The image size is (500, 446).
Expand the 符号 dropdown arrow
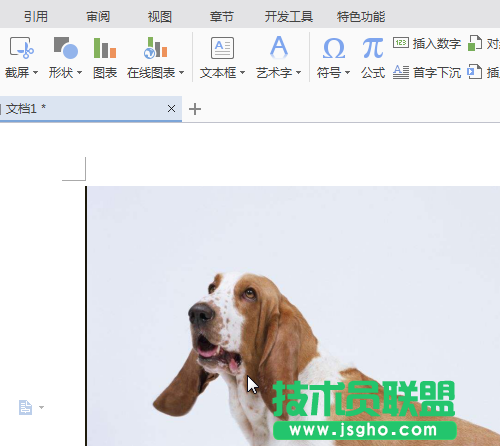click(347, 72)
